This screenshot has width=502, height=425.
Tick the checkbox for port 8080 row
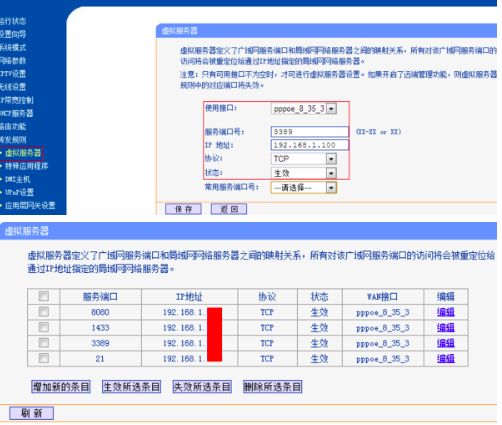coord(44,312)
